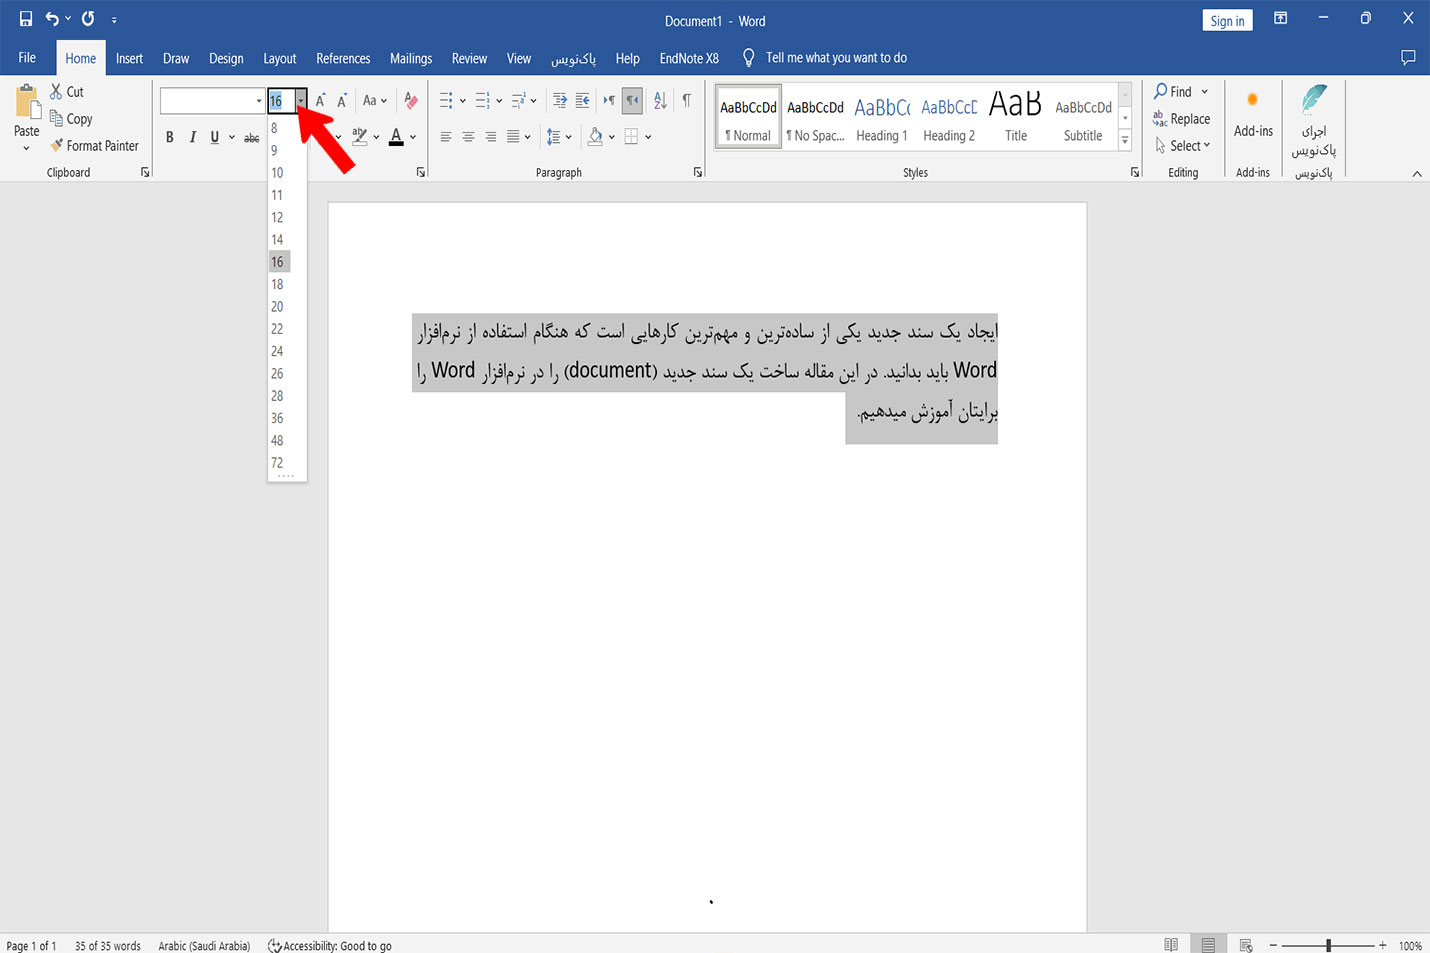Open the Select dropdown in Editing

(x=1183, y=145)
